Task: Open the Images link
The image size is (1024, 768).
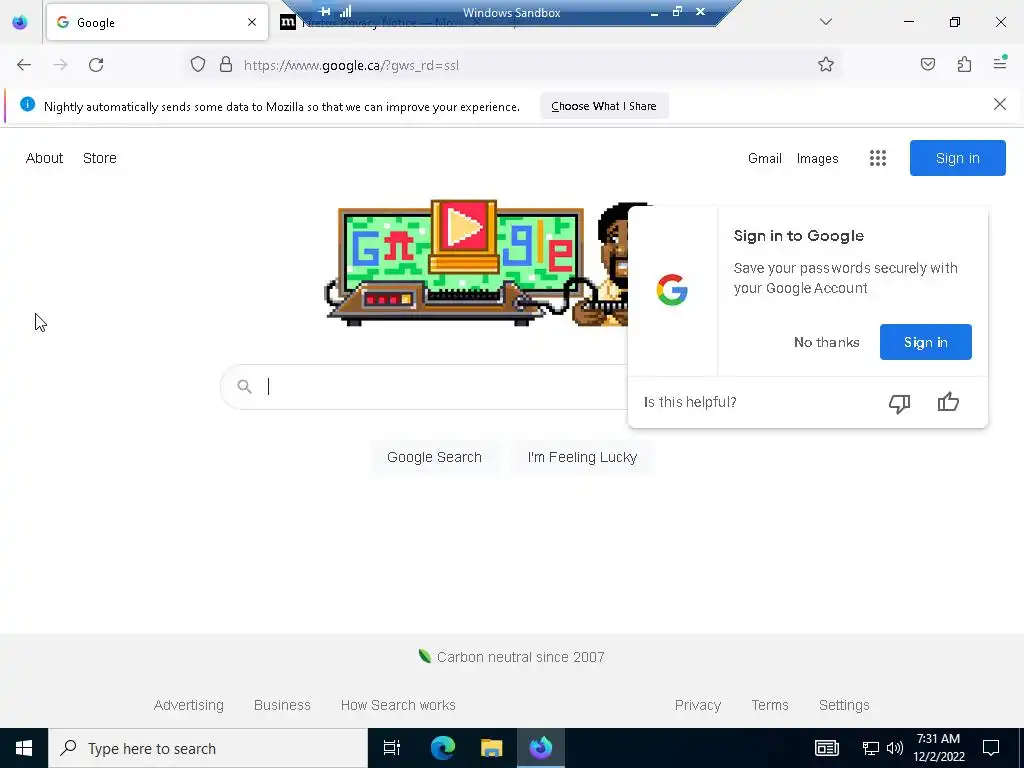Action: [817, 158]
